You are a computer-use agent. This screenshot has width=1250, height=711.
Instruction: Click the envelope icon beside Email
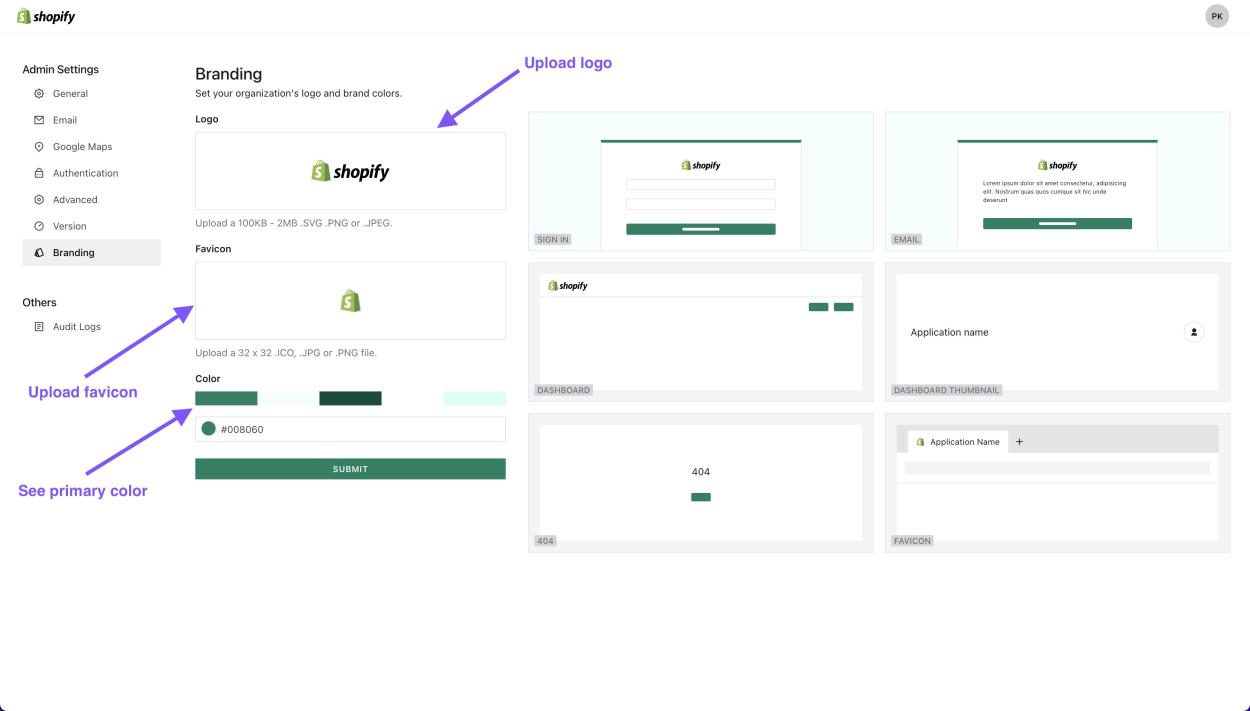pyautogui.click(x=39, y=120)
